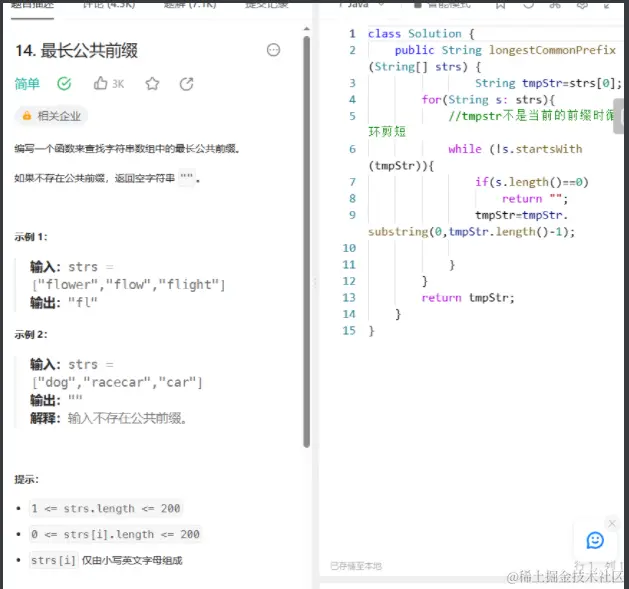Click the share arrow icon
The height and width of the screenshot is (589, 629).
(187, 84)
